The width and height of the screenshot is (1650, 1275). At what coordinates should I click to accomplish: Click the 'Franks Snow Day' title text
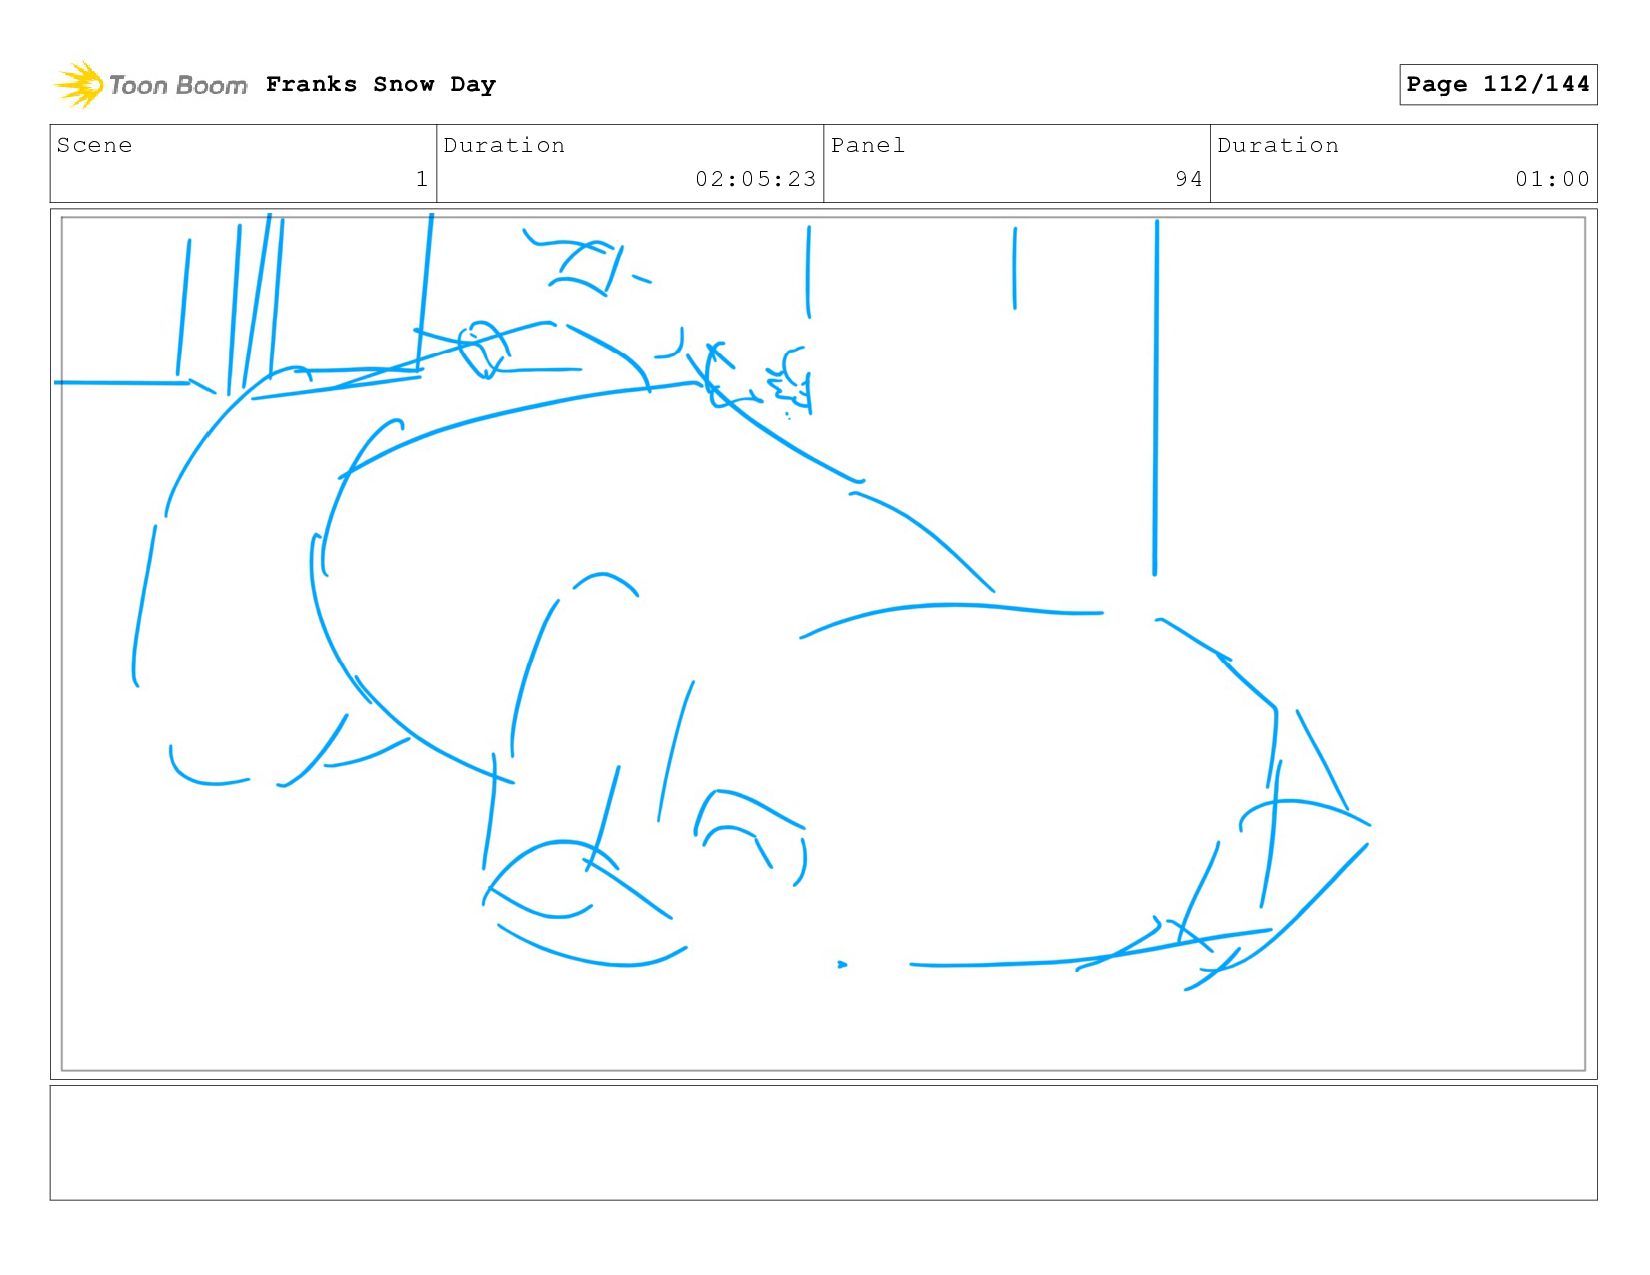tap(381, 85)
